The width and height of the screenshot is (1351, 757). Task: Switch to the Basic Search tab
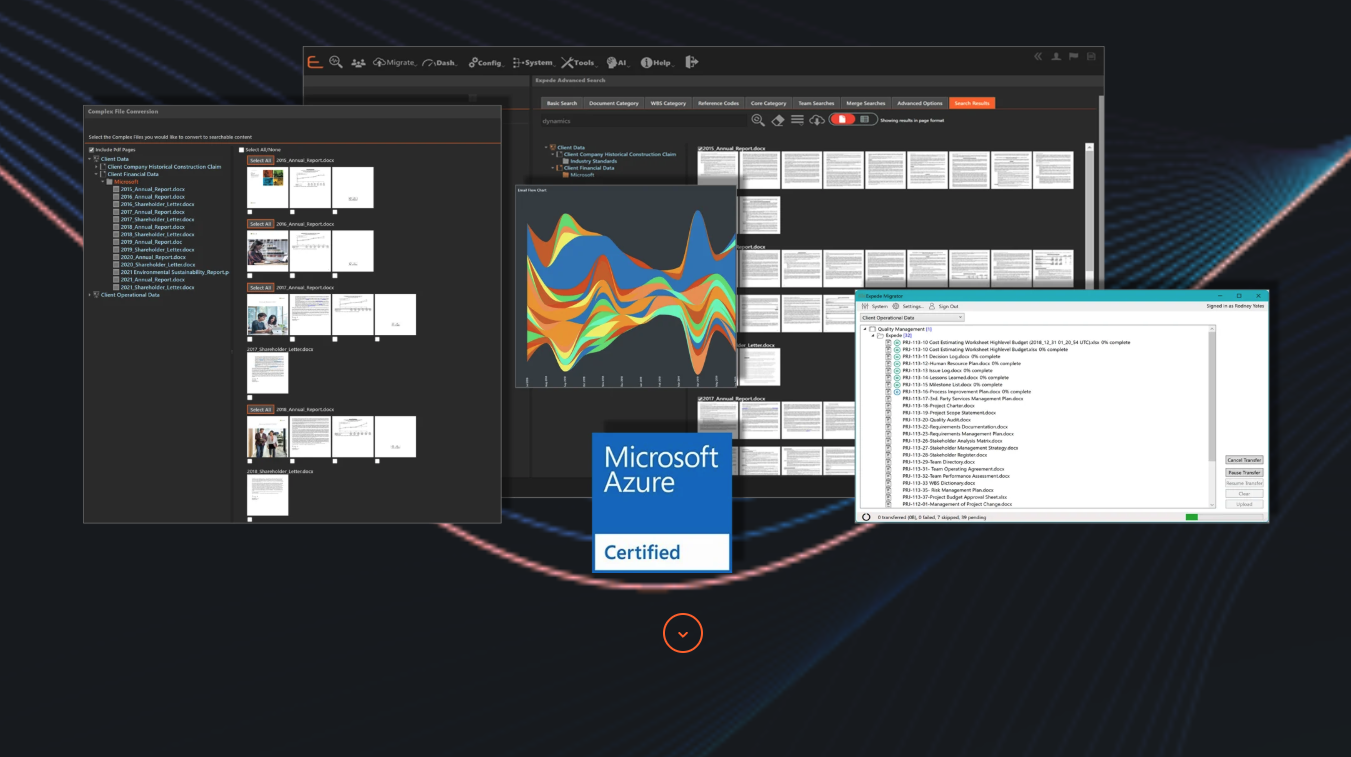coord(562,103)
